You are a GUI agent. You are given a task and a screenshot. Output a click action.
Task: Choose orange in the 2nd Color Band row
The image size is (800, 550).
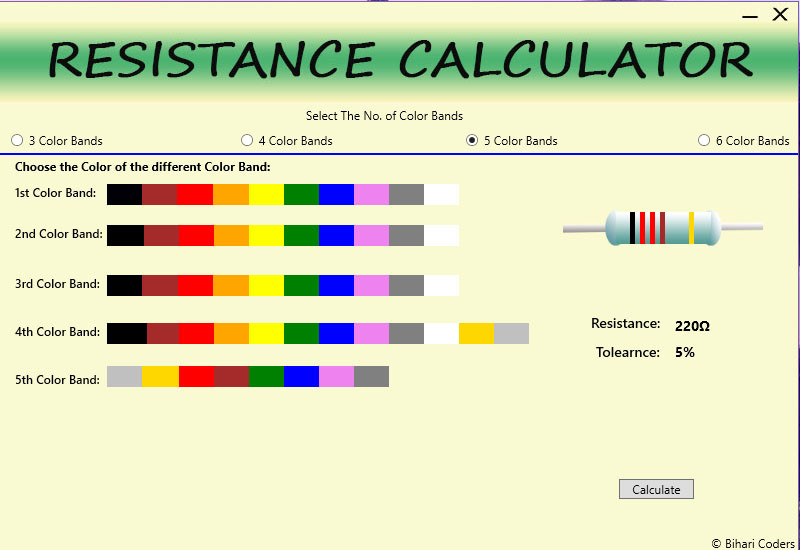pyautogui.click(x=232, y=235)
